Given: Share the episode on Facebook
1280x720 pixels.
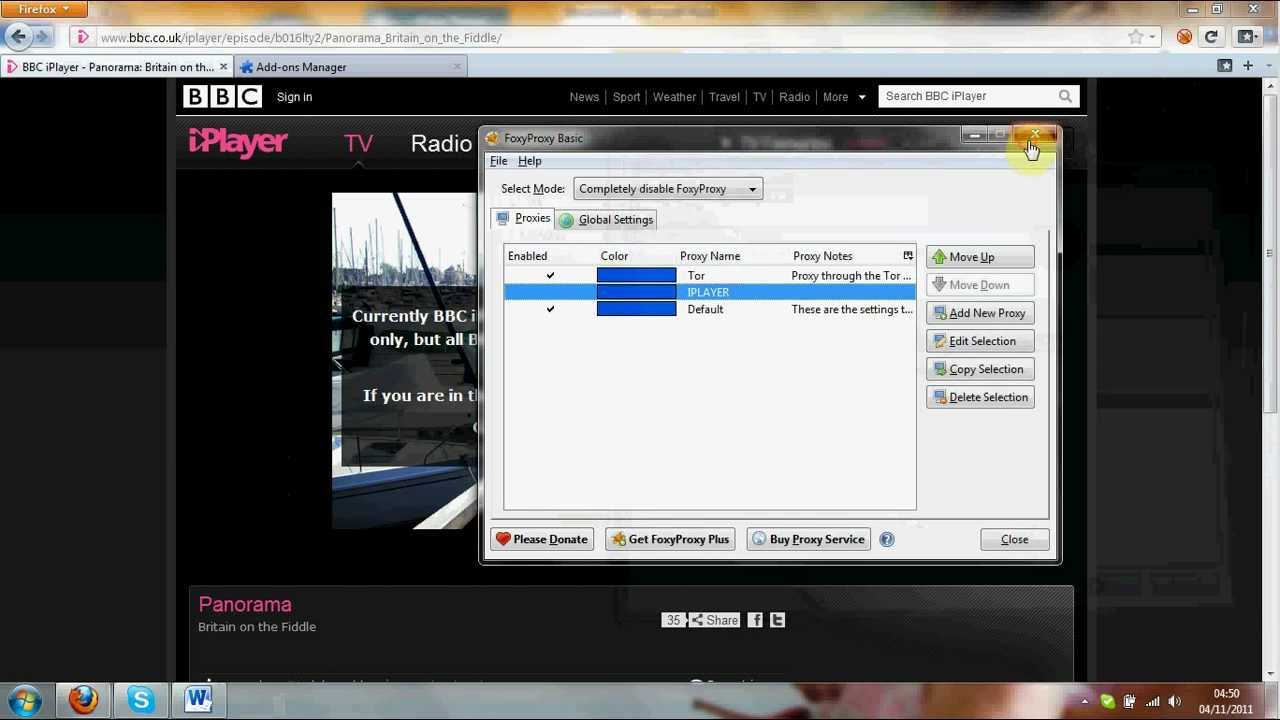Looking at the screenshot, I should [x=755, y=620].
